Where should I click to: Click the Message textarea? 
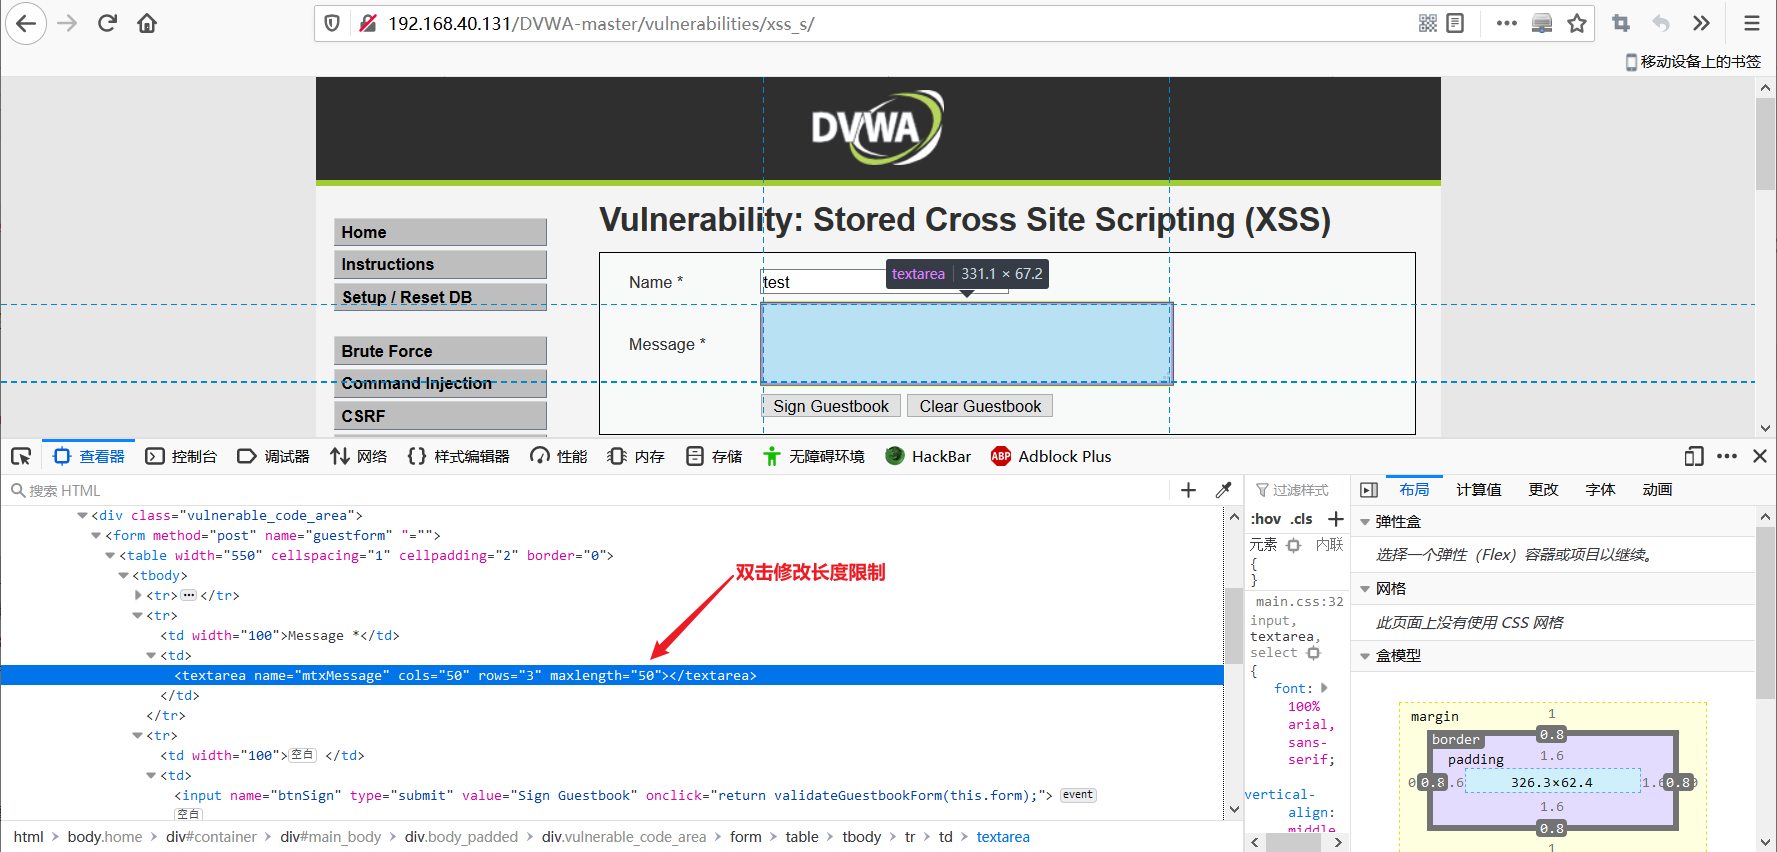click(967, 344)
